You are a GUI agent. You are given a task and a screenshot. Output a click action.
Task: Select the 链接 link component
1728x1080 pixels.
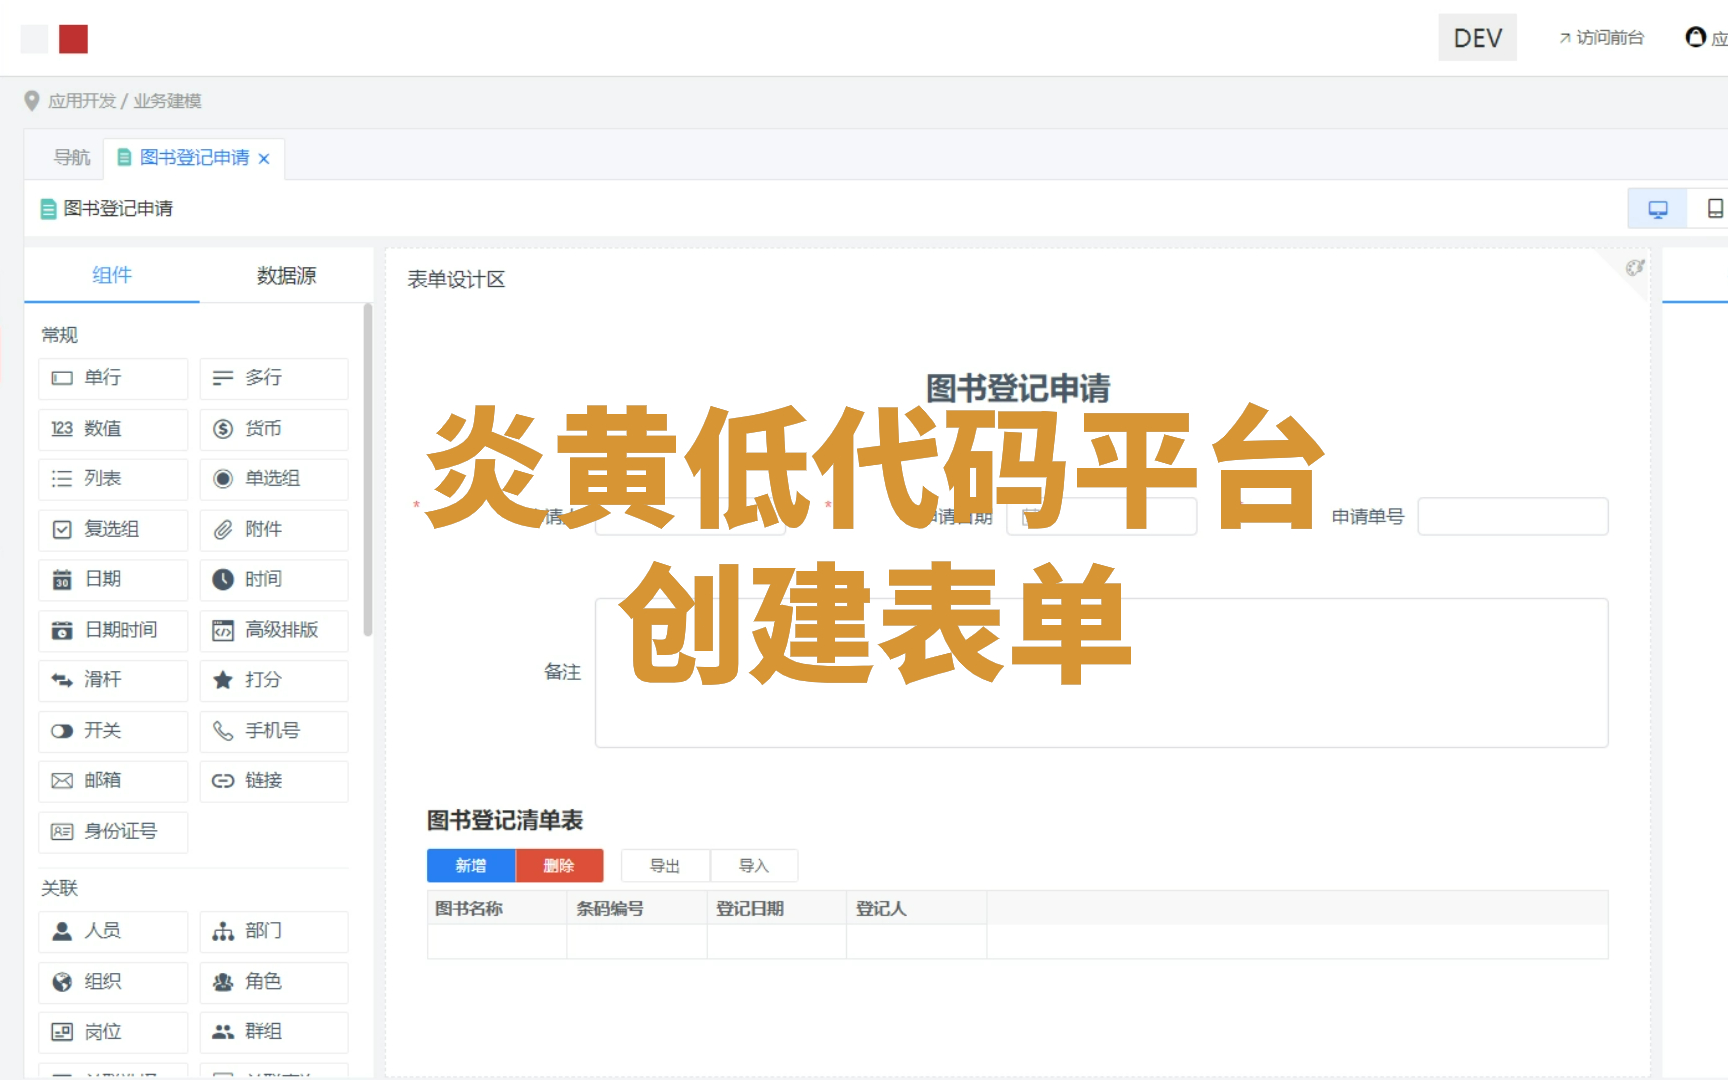pos(274,781)
